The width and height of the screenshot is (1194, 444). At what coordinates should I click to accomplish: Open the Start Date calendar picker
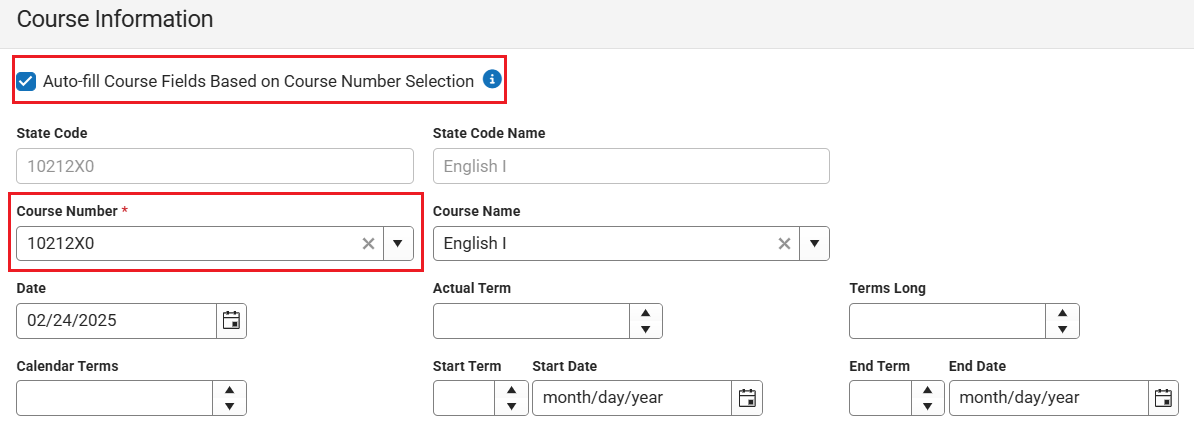747,398
